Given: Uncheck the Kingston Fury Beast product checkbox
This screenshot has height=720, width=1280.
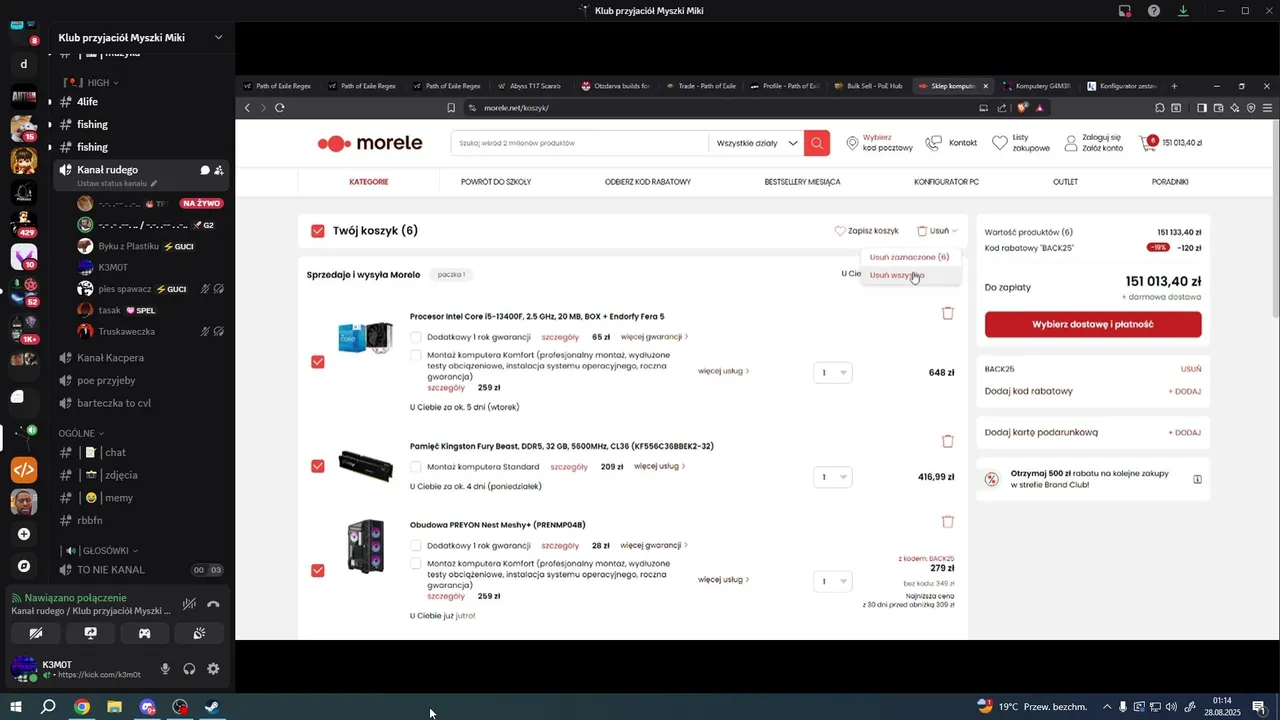Looking at the screenshot, I should coord(318,466).
